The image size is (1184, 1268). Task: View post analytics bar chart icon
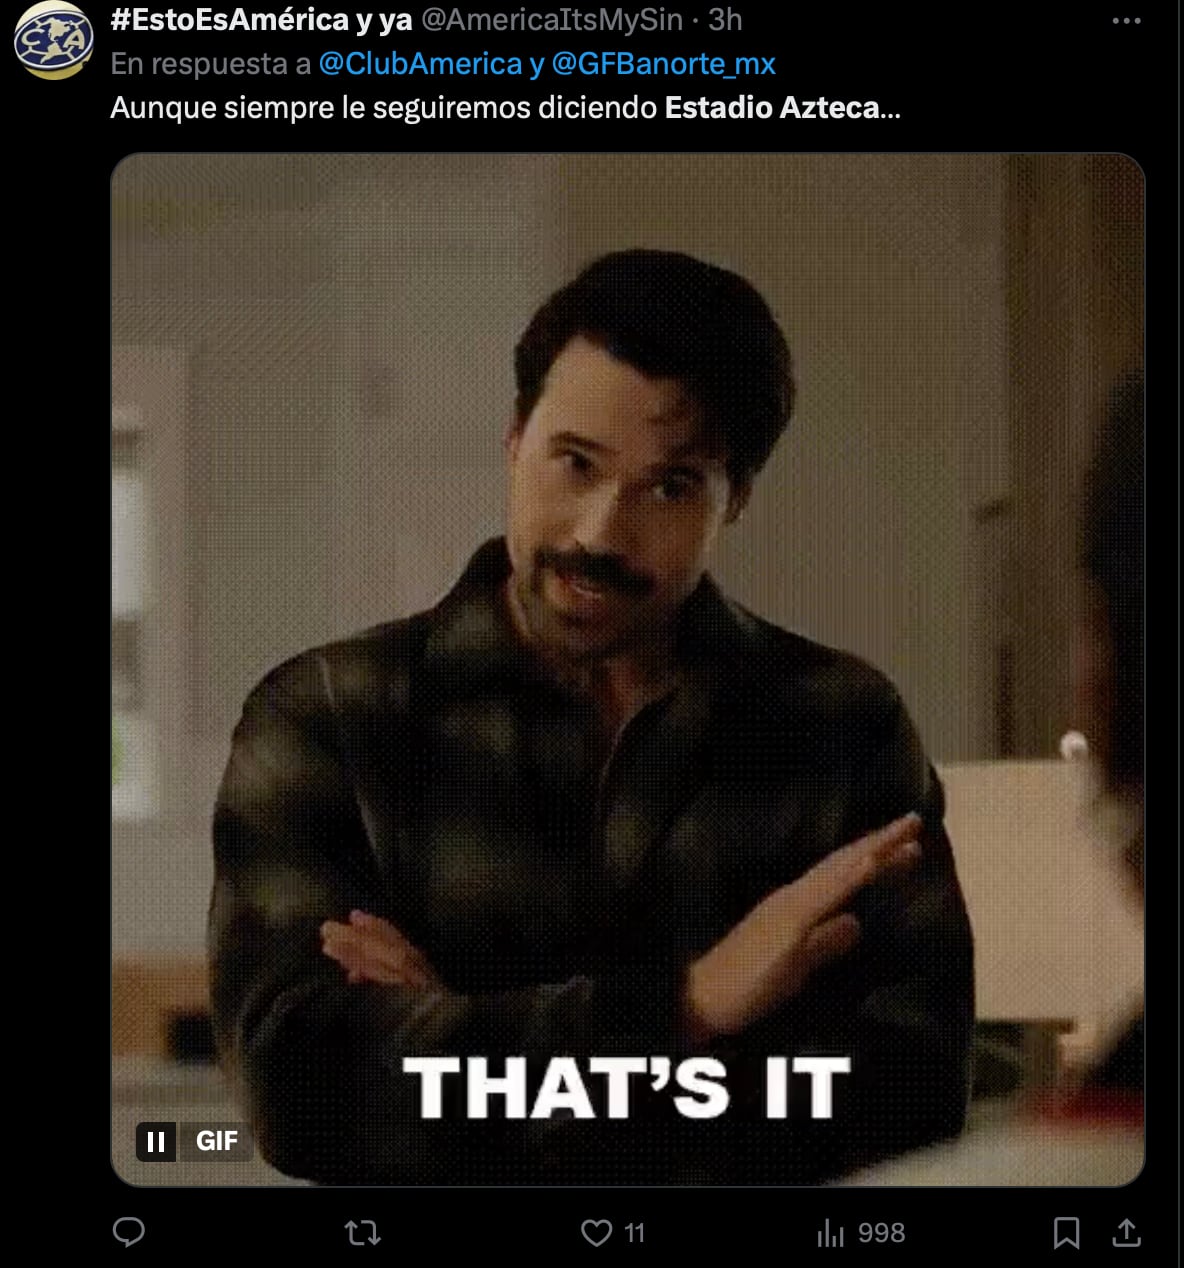tap(831, 1233)
